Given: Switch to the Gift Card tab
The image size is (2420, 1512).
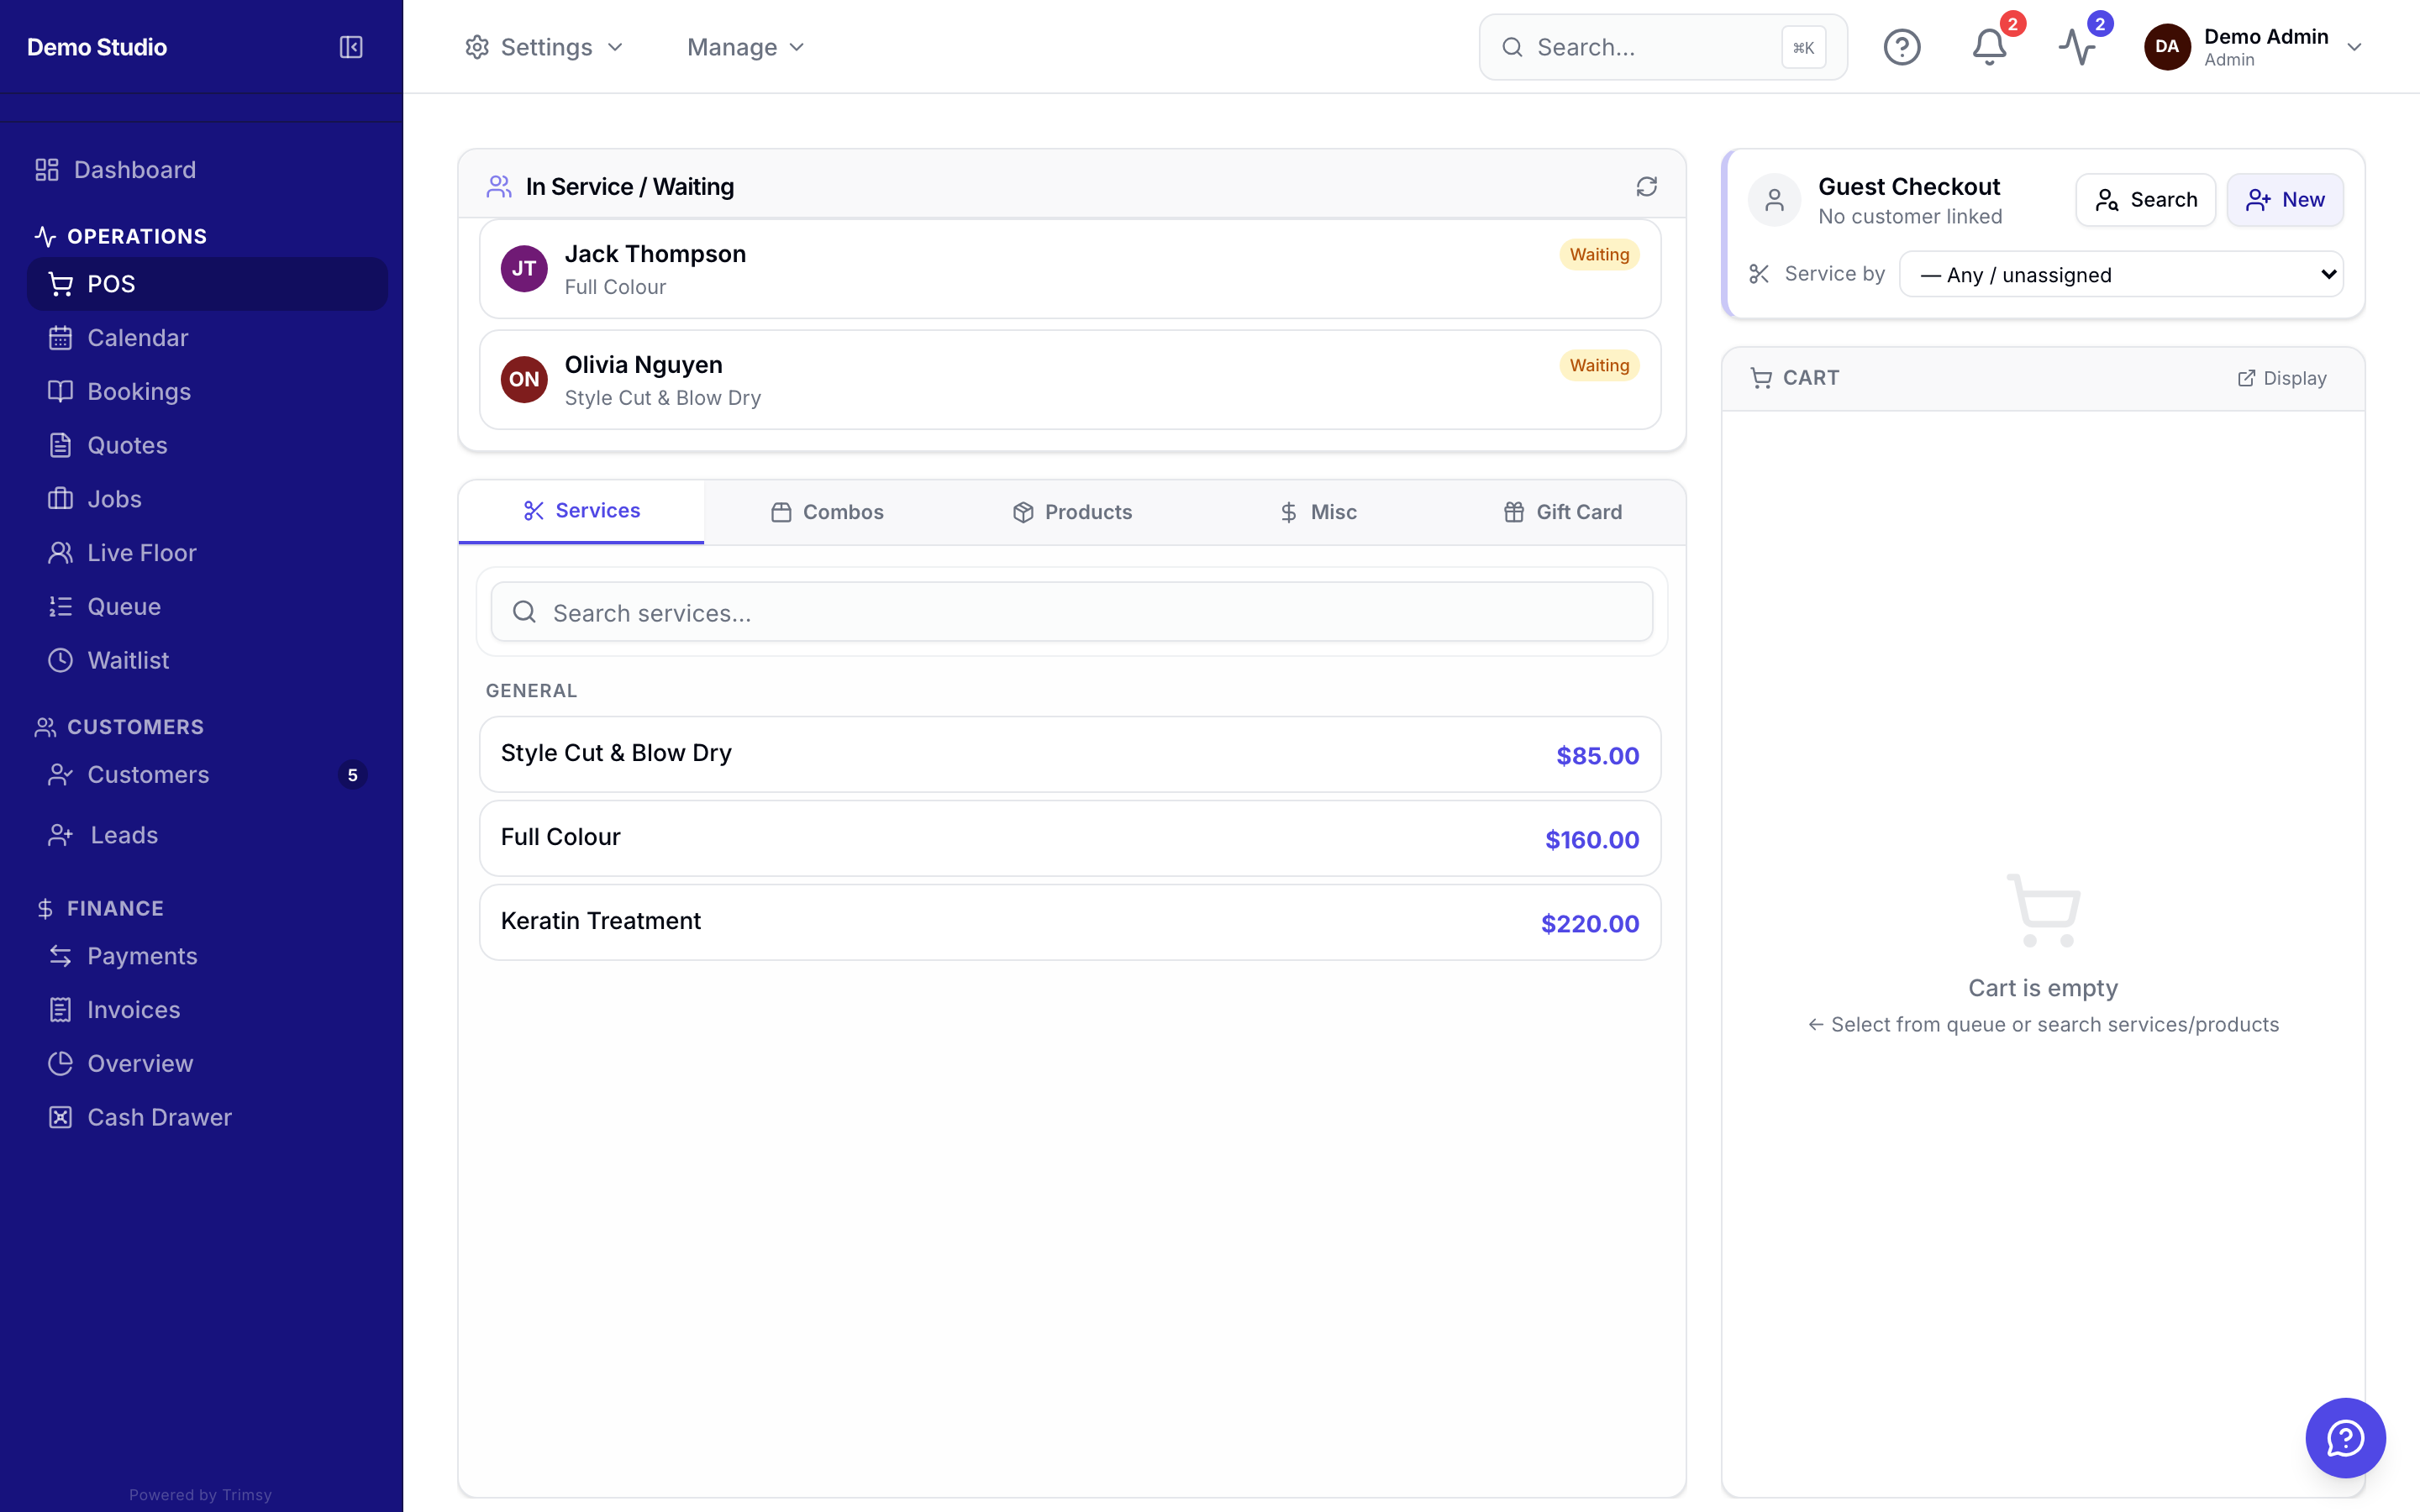Looking at the screenshot, I should (x=1563, y=512).
